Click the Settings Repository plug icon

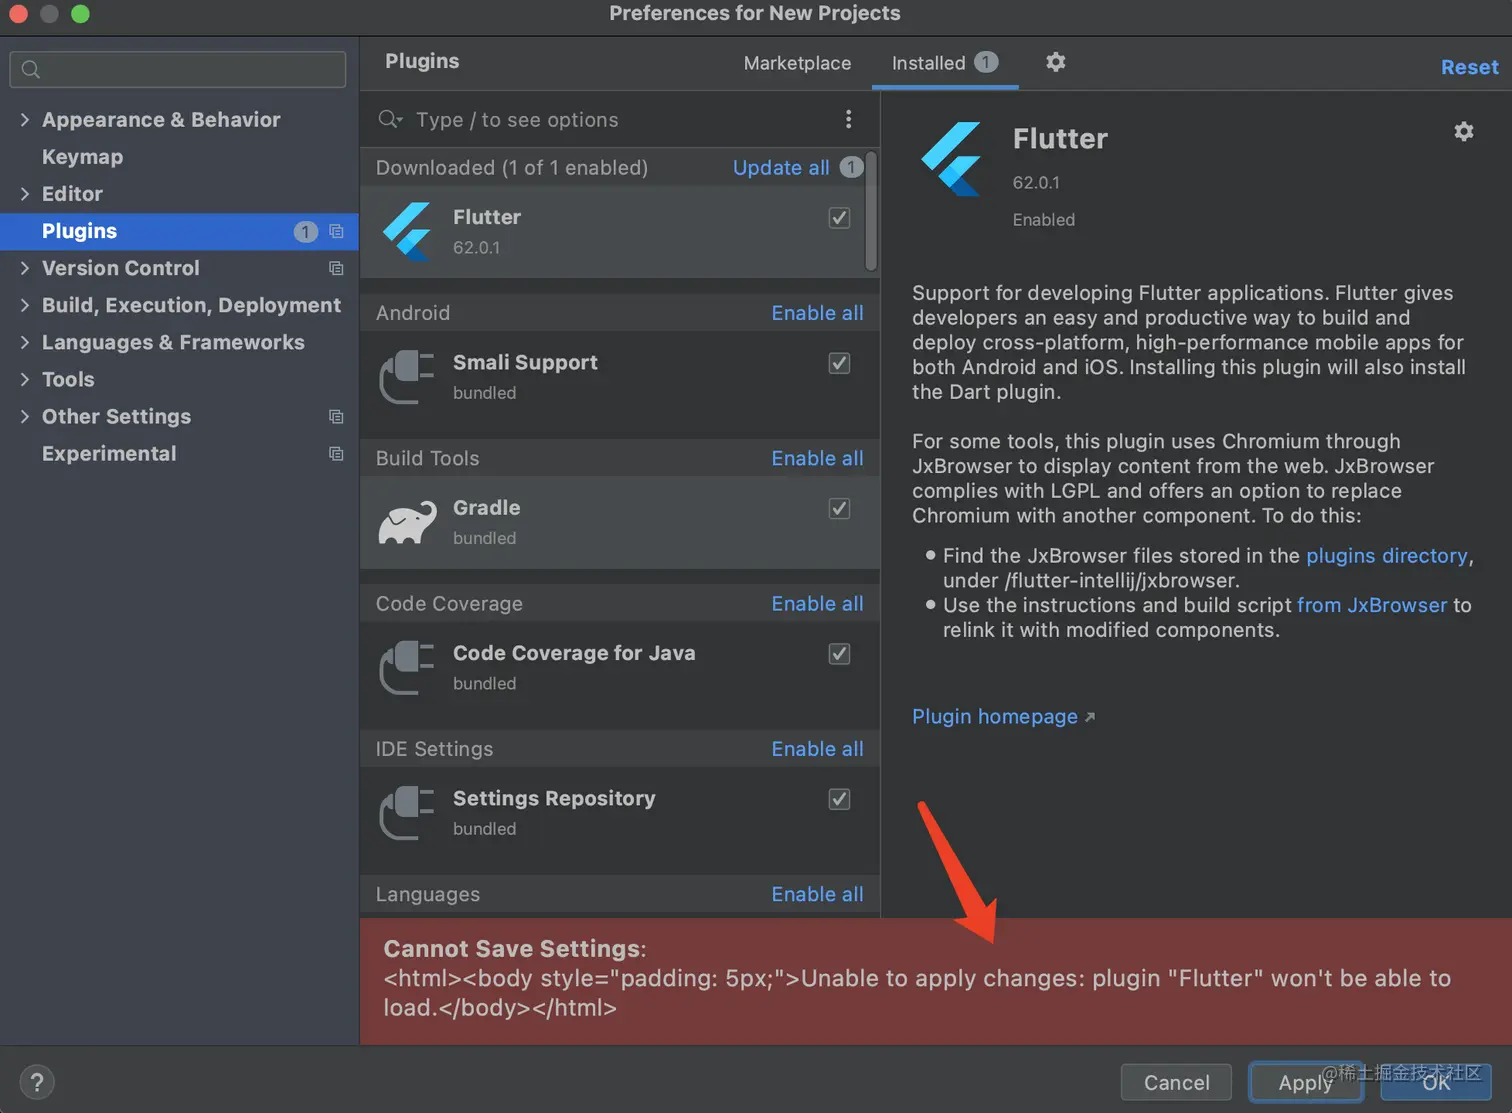406,813
